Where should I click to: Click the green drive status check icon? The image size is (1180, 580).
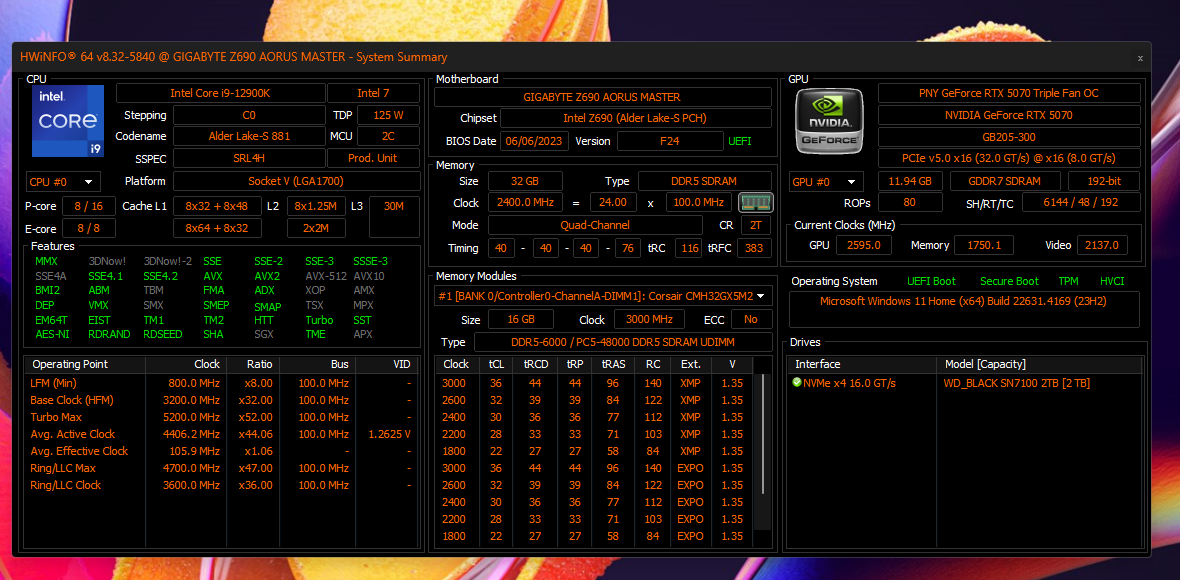click(797, 383)
